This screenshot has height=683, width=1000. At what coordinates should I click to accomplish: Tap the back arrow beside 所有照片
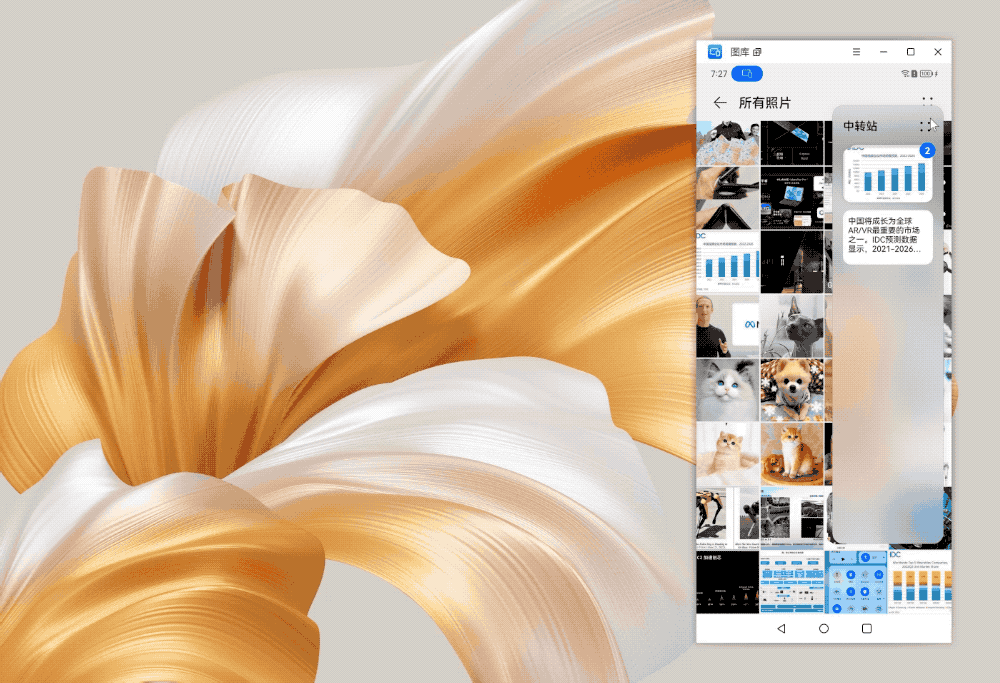pyautogui.click(x=720, y=103)
